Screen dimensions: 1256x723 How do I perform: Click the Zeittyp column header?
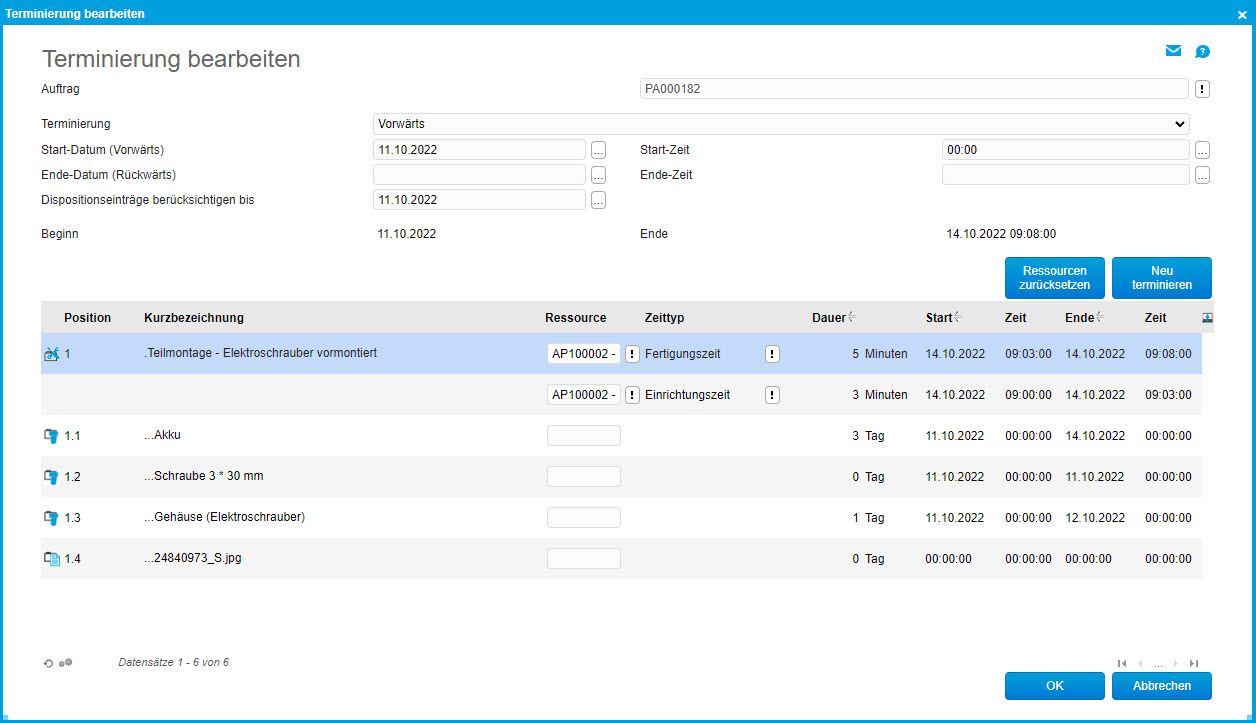pos(665,318)
